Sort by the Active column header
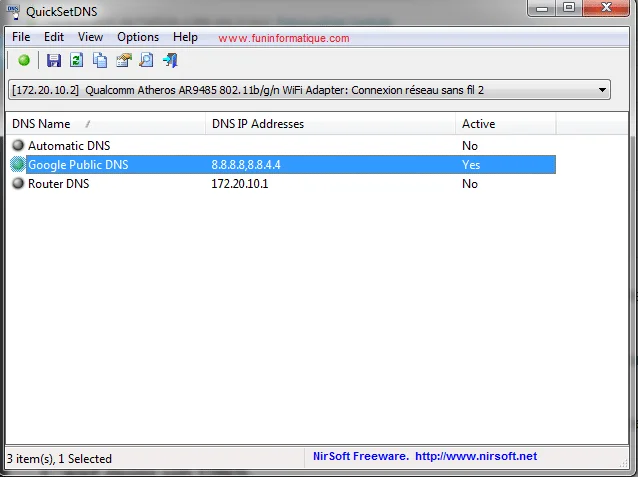 [x=505, y=124]
